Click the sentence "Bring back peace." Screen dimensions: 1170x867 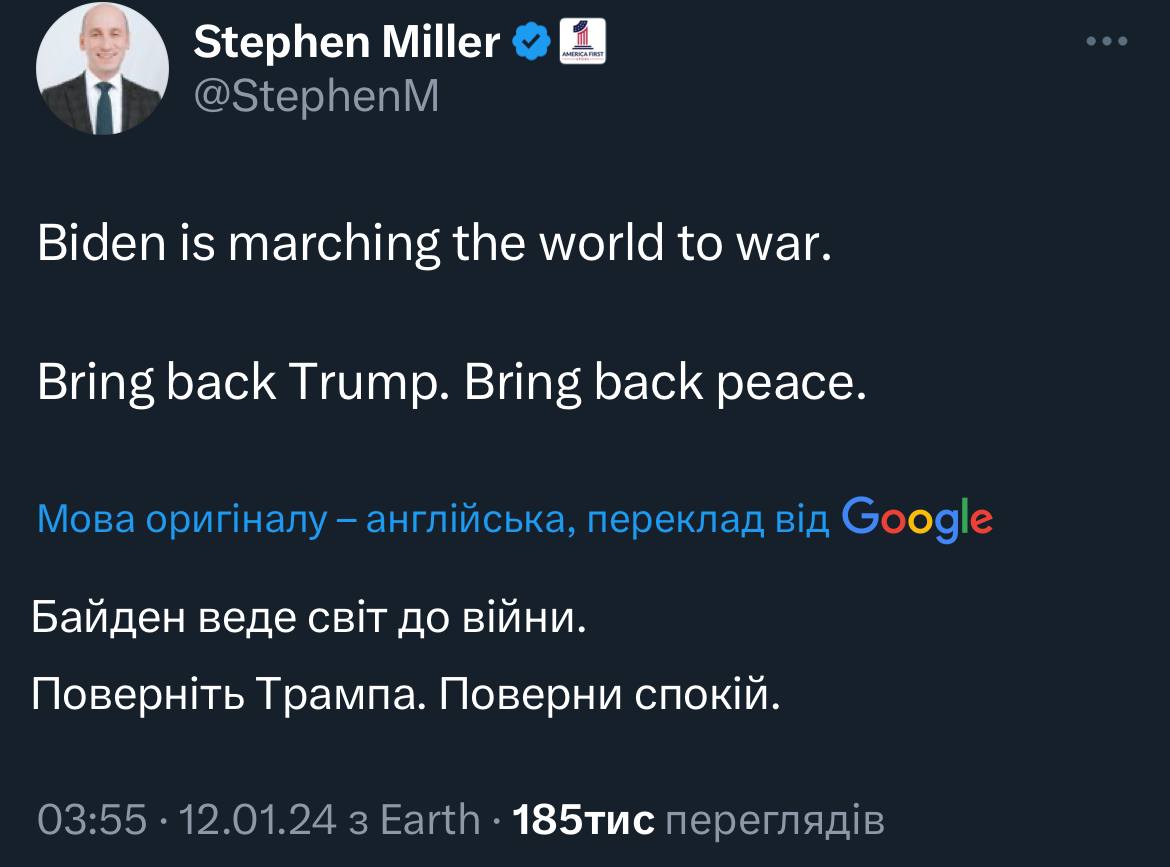[665, 384]
